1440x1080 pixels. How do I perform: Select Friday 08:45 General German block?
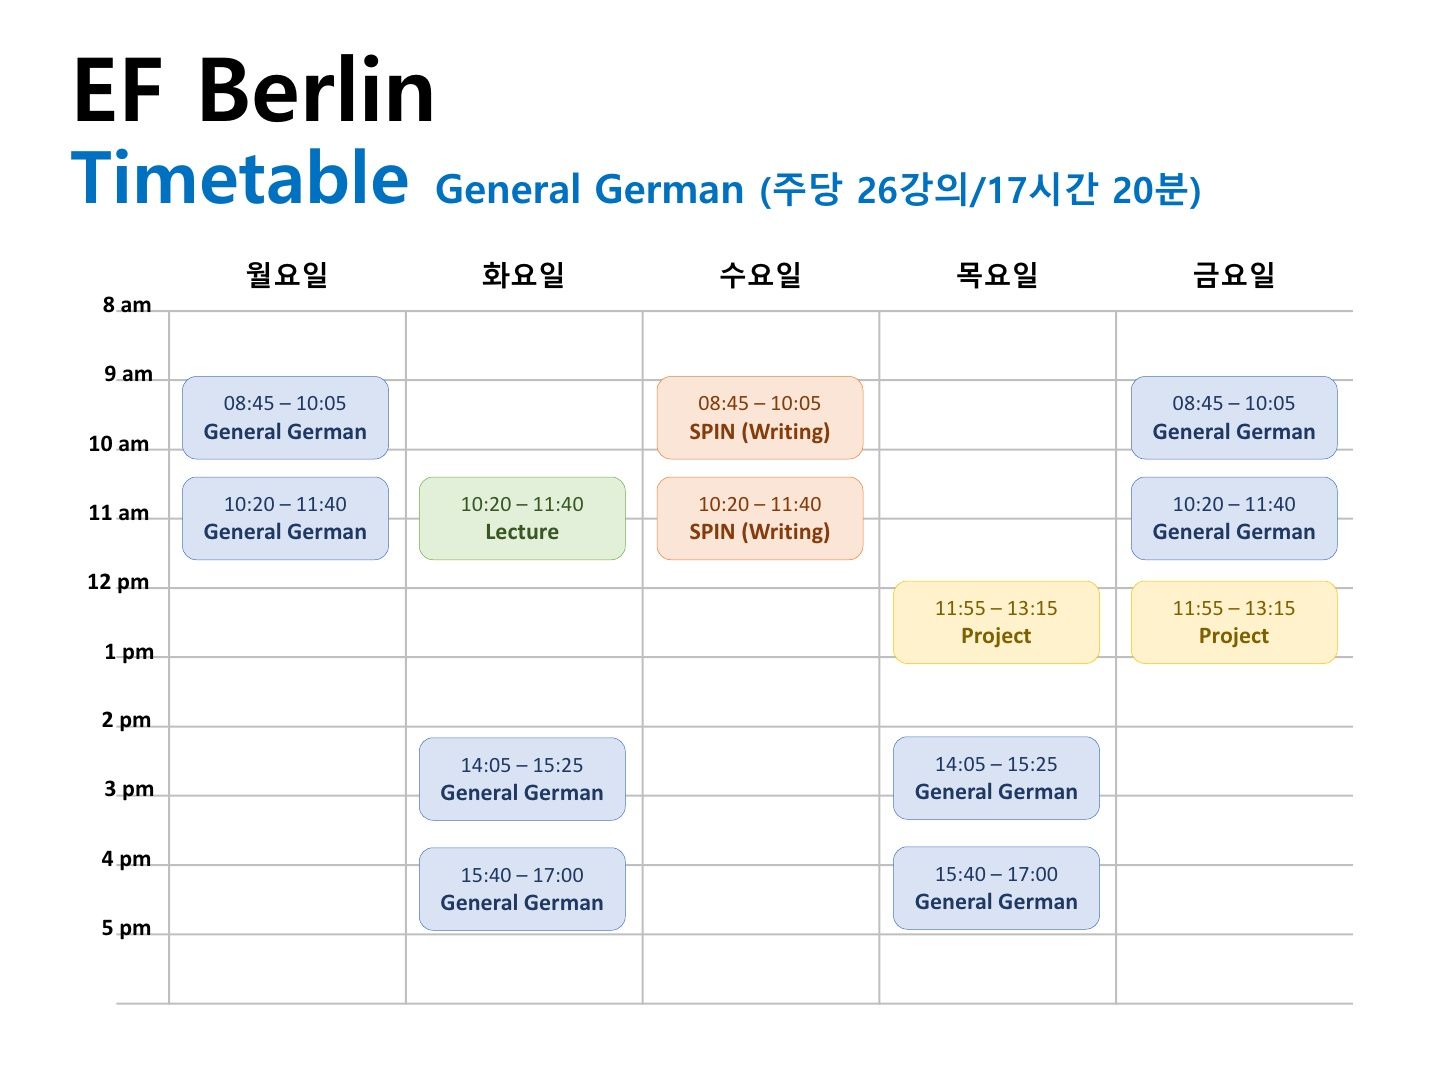[1234, 418]
